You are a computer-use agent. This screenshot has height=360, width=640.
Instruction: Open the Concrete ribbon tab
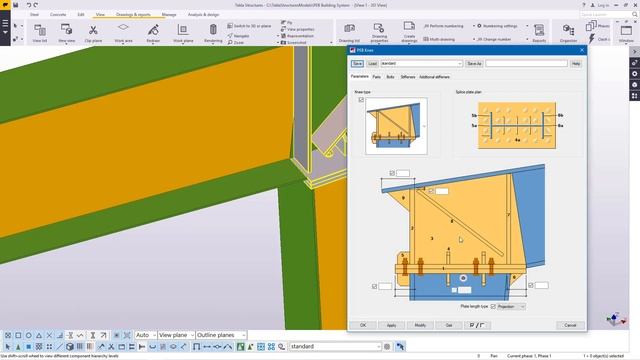click(x=58, y=14)
